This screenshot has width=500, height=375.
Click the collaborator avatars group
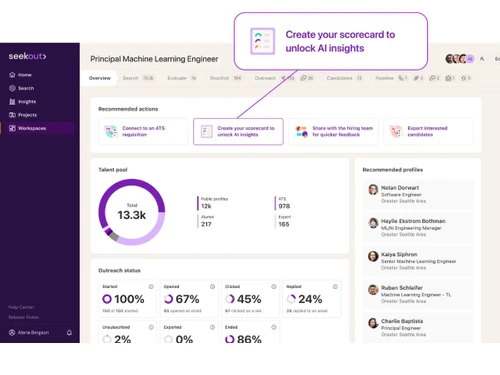(x=459, y=59)
